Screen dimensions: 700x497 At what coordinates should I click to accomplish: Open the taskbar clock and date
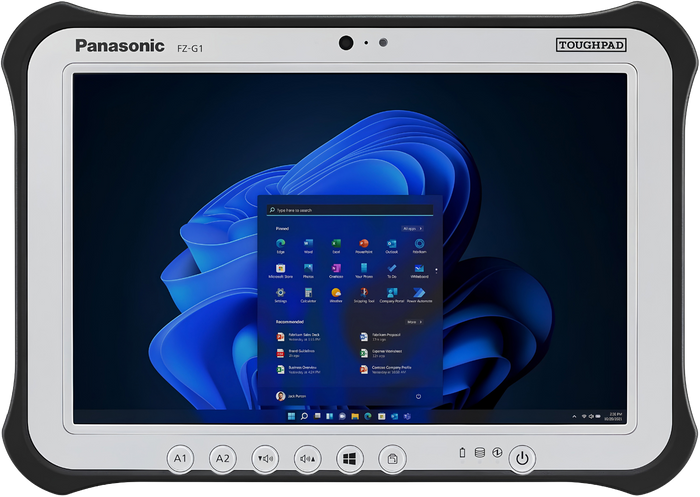pyautogui.click(x=613, y=417)
